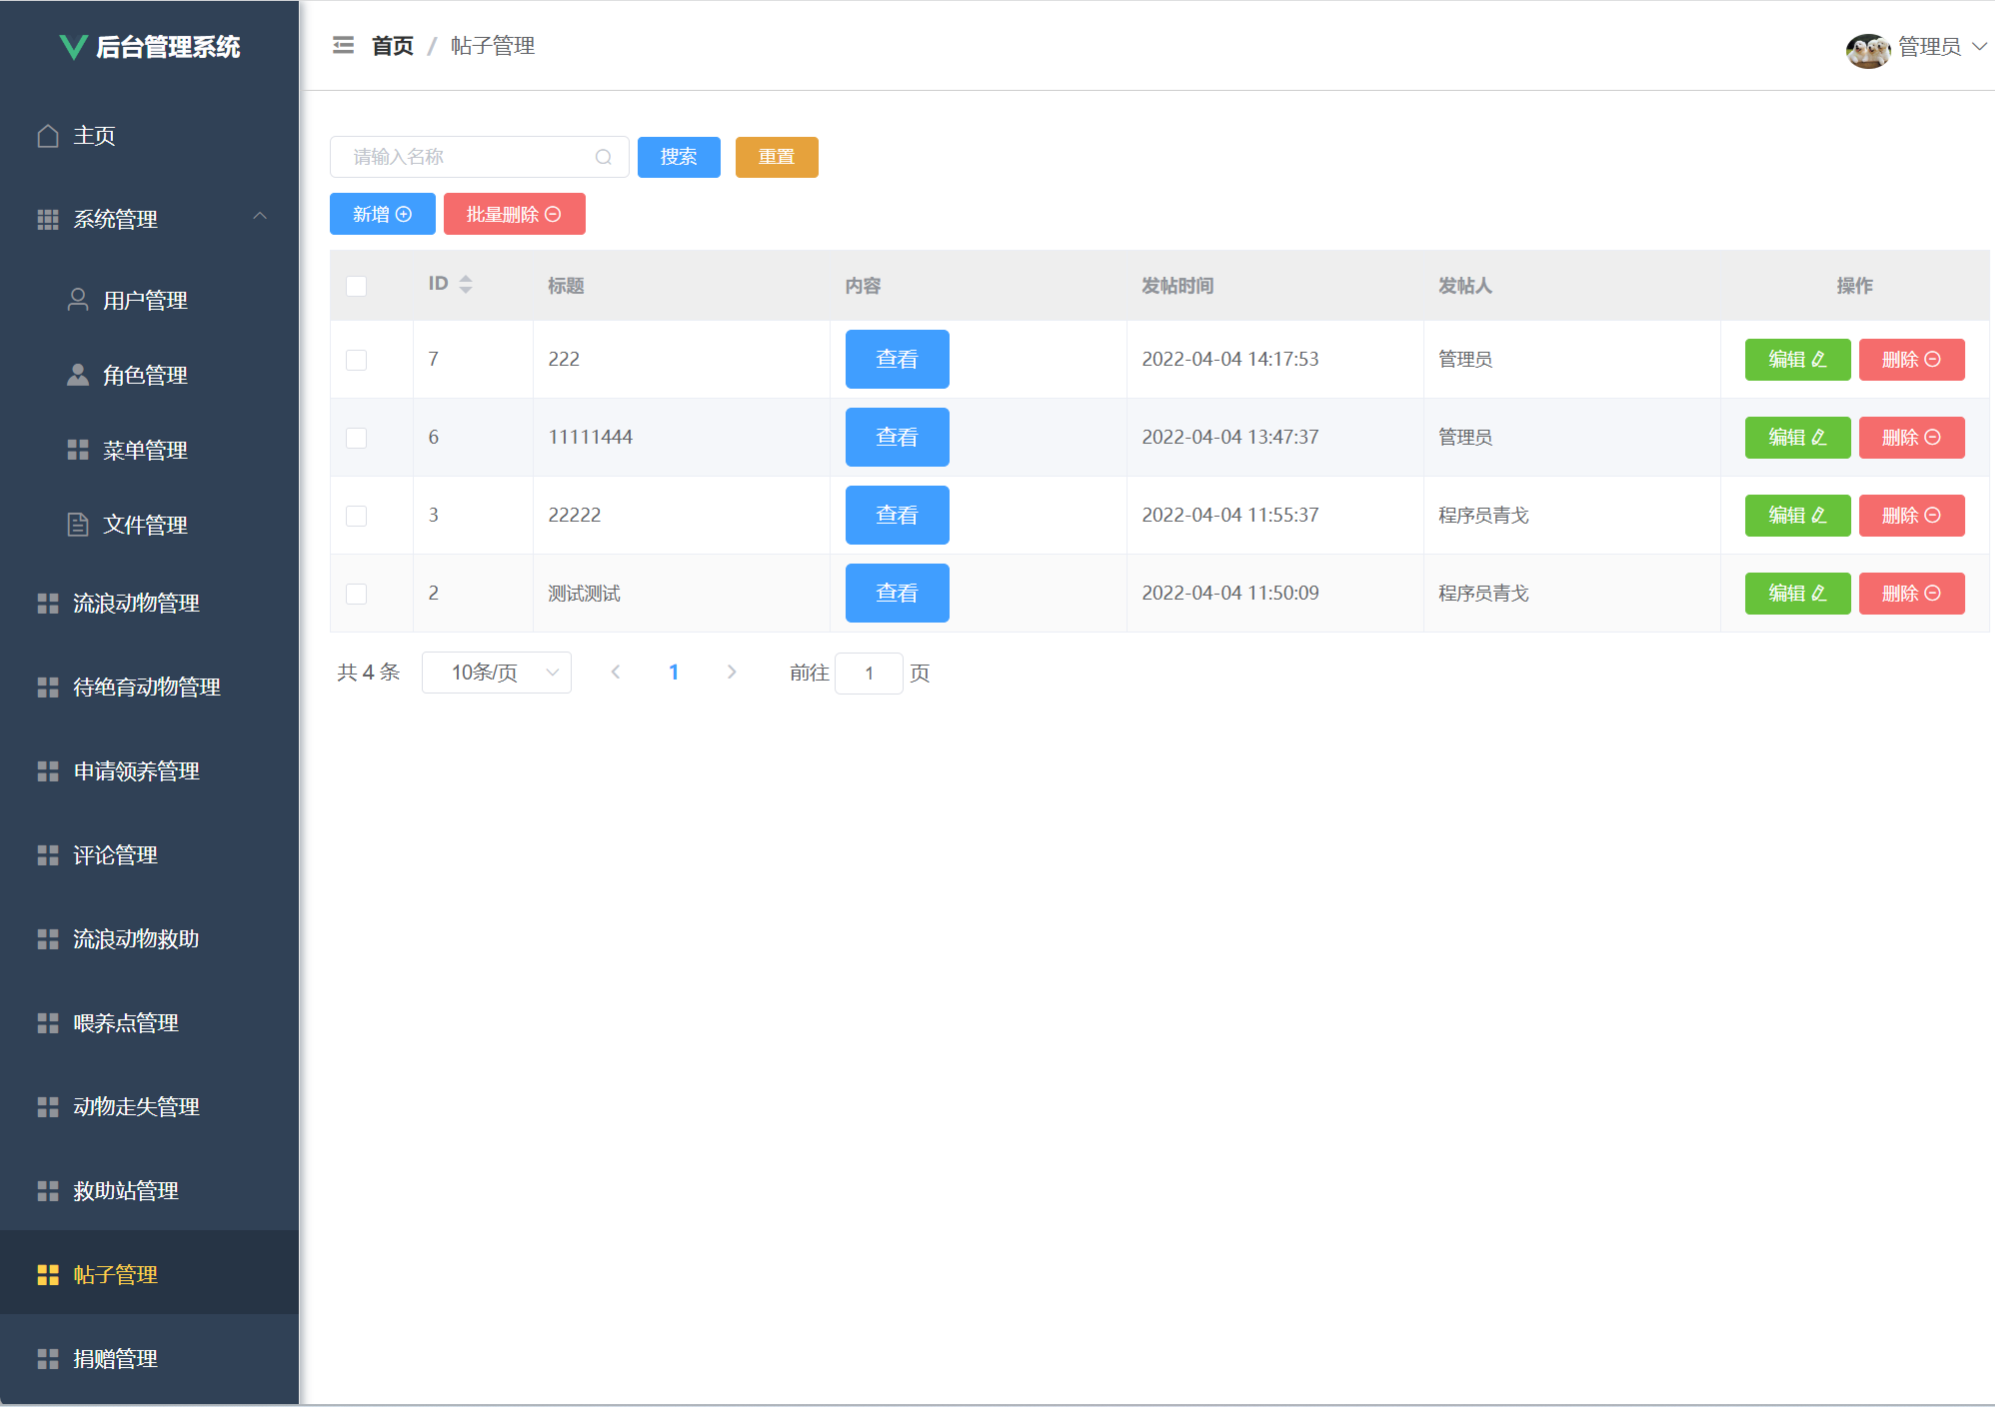
Task: Open the 10条/页 page size dropdown
Action: 496,672
